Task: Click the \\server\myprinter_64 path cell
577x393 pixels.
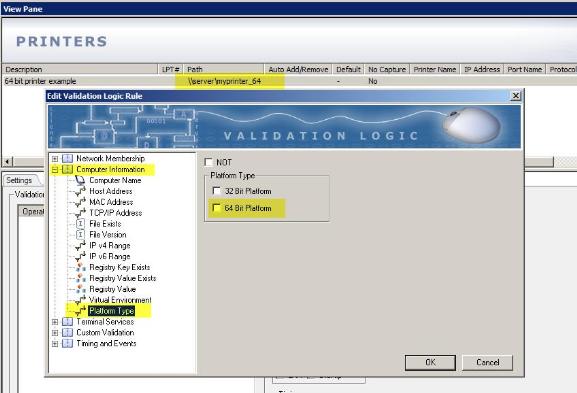Action: (x=224, y=81)
